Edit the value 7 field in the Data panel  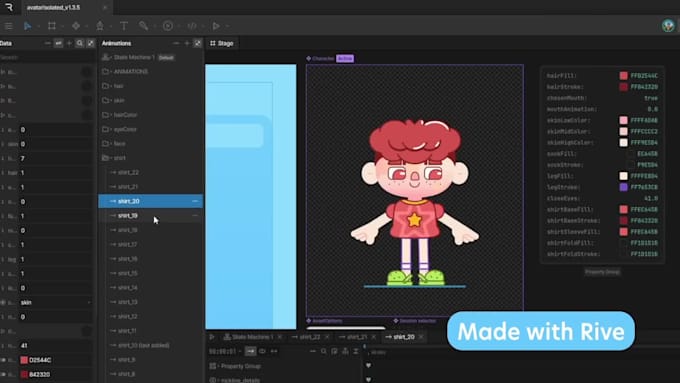pos(56,158)
